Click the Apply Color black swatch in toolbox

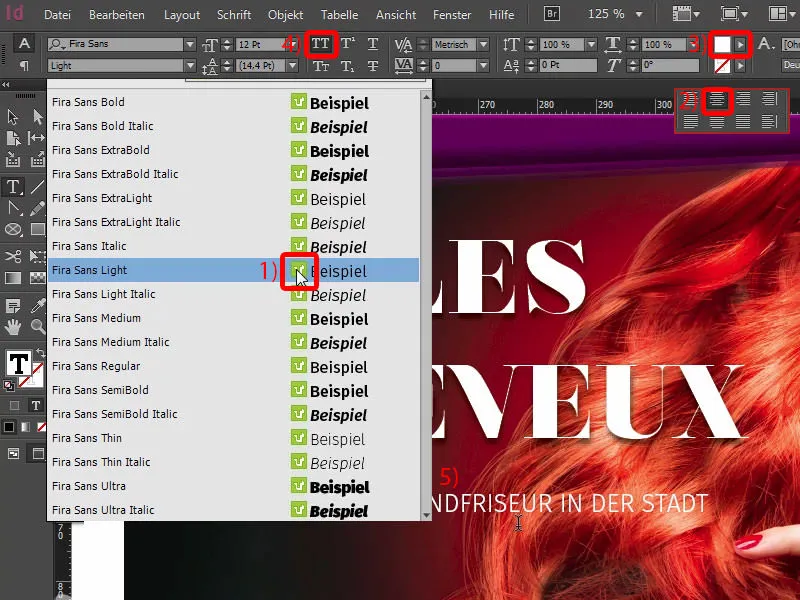[9, 428]
